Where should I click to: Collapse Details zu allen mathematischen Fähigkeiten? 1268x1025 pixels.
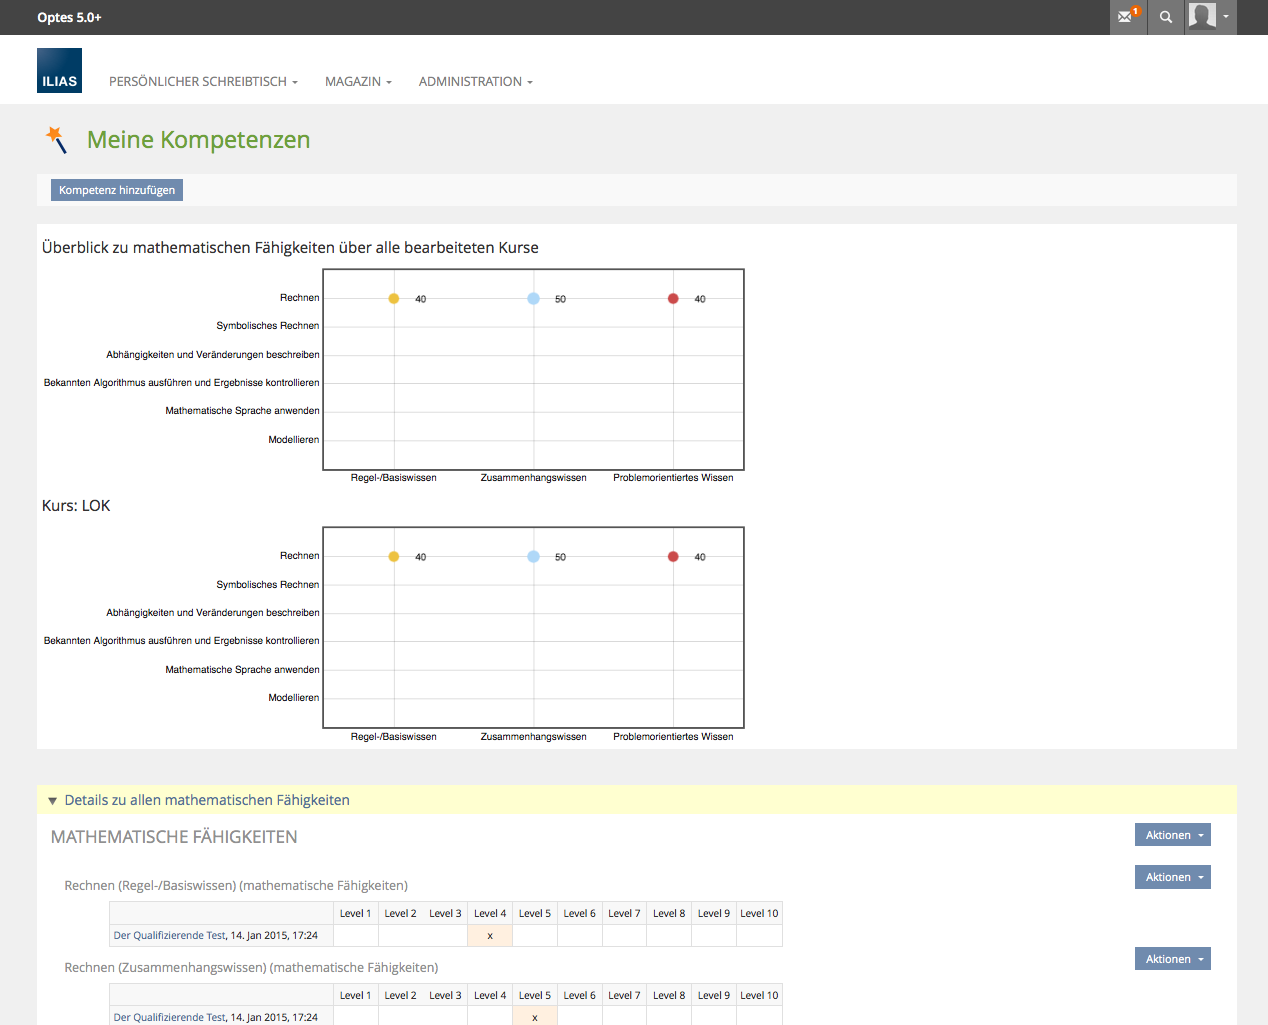coord(53,801)
